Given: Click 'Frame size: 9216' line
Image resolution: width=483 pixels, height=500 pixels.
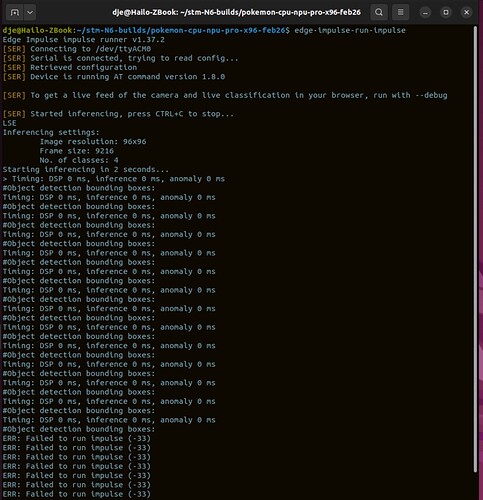Looking at the screenshot, I should (x=76, y=151).
